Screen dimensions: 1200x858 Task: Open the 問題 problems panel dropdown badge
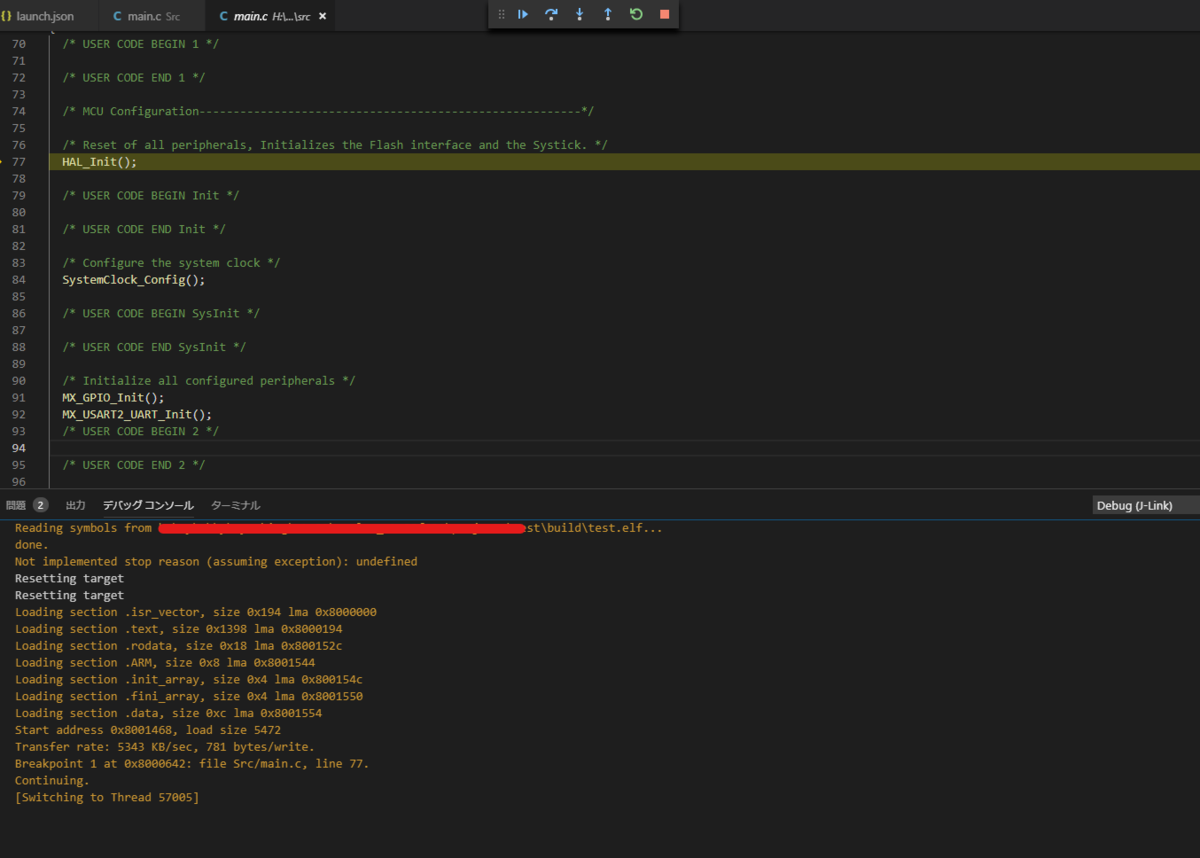(38, 505)
